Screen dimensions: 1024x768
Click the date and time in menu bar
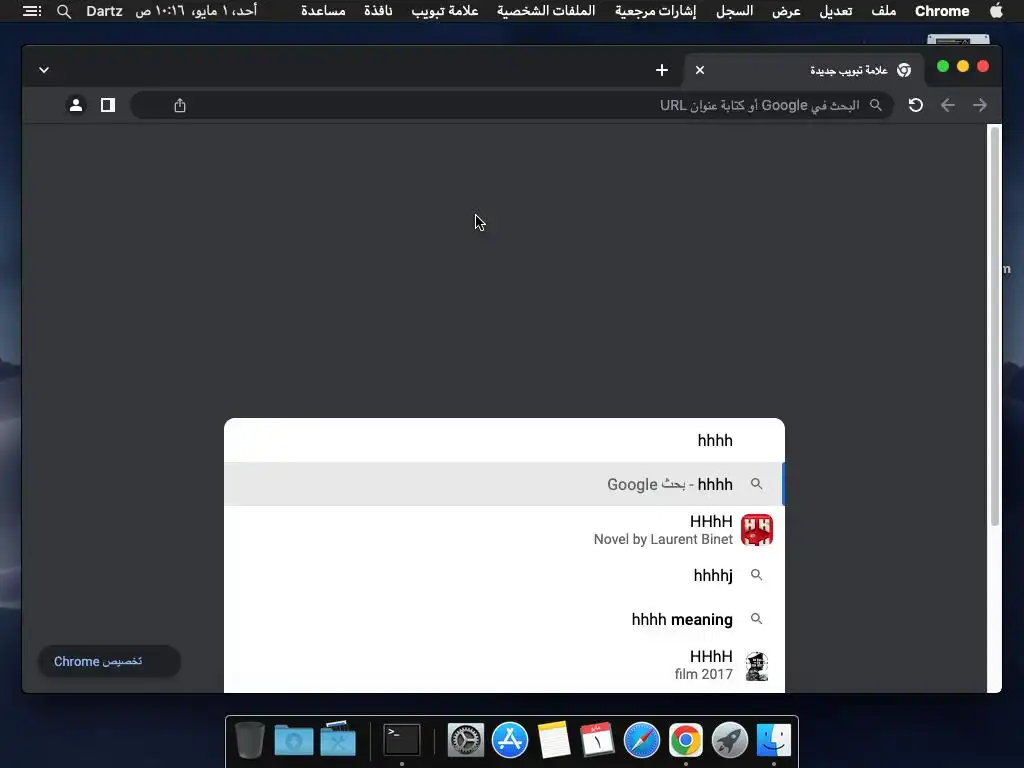pos(196,11)
